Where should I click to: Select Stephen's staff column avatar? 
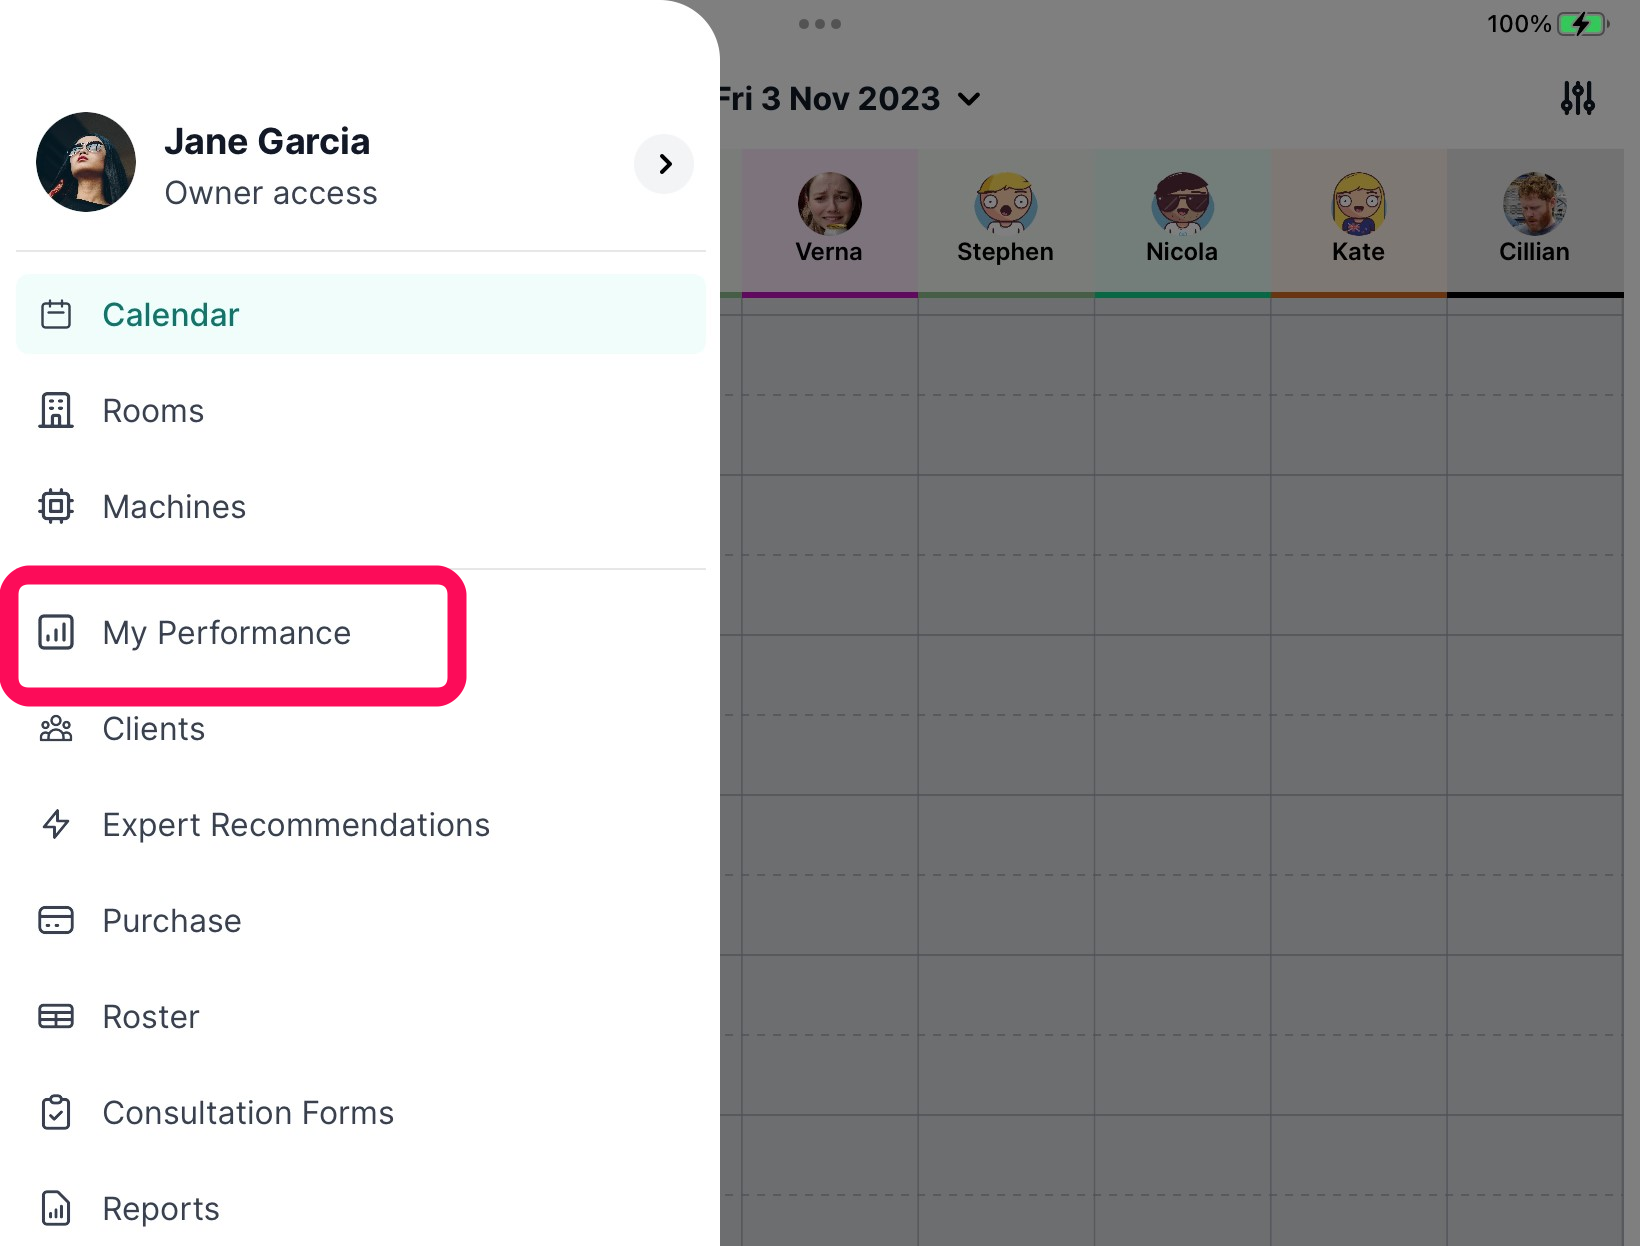click(x=1005, y=204)
